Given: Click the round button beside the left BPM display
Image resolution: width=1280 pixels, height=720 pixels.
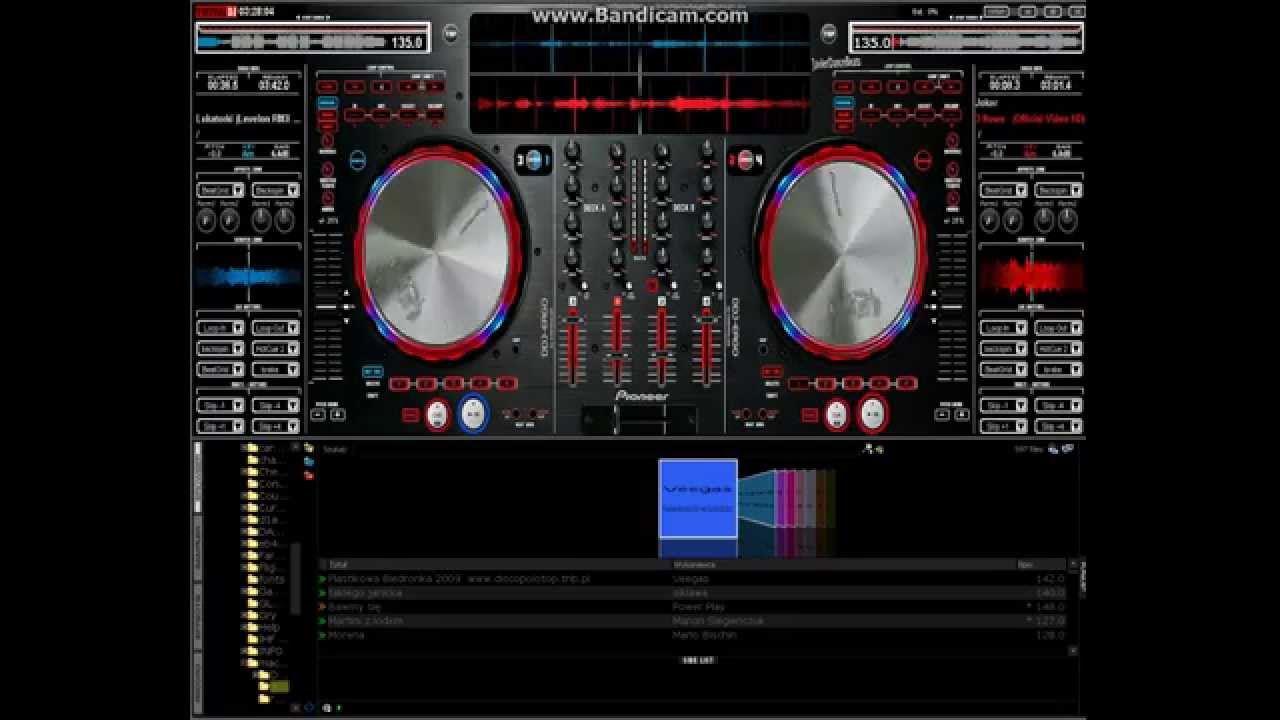Looking at the screenshot, I should 450,34.
